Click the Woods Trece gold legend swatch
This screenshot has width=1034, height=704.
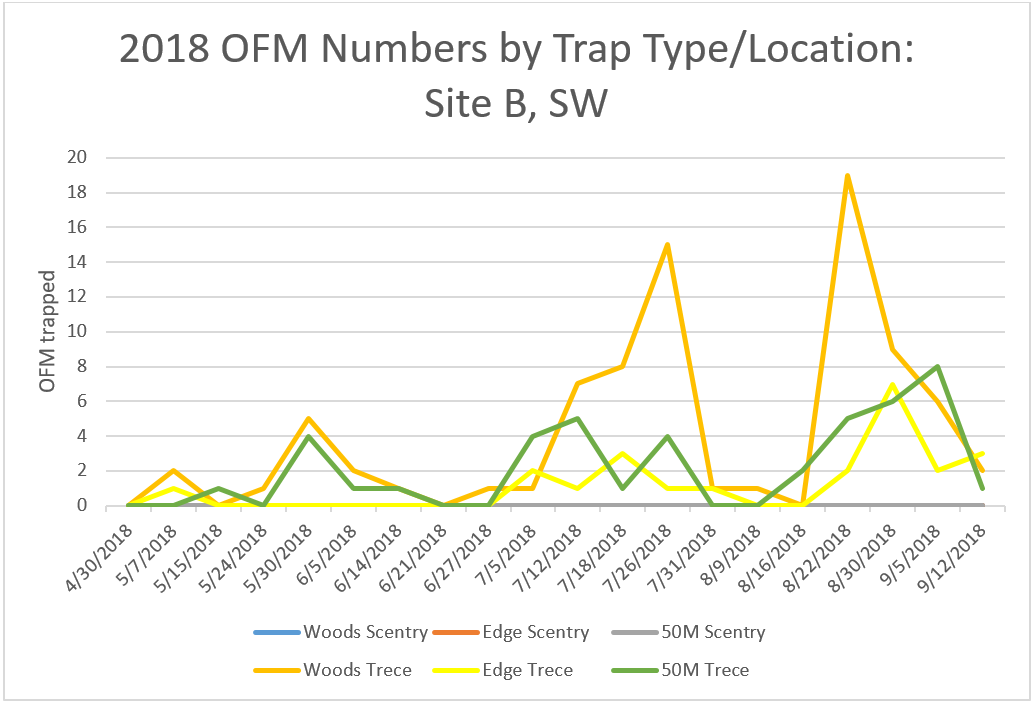coord(277,670)
